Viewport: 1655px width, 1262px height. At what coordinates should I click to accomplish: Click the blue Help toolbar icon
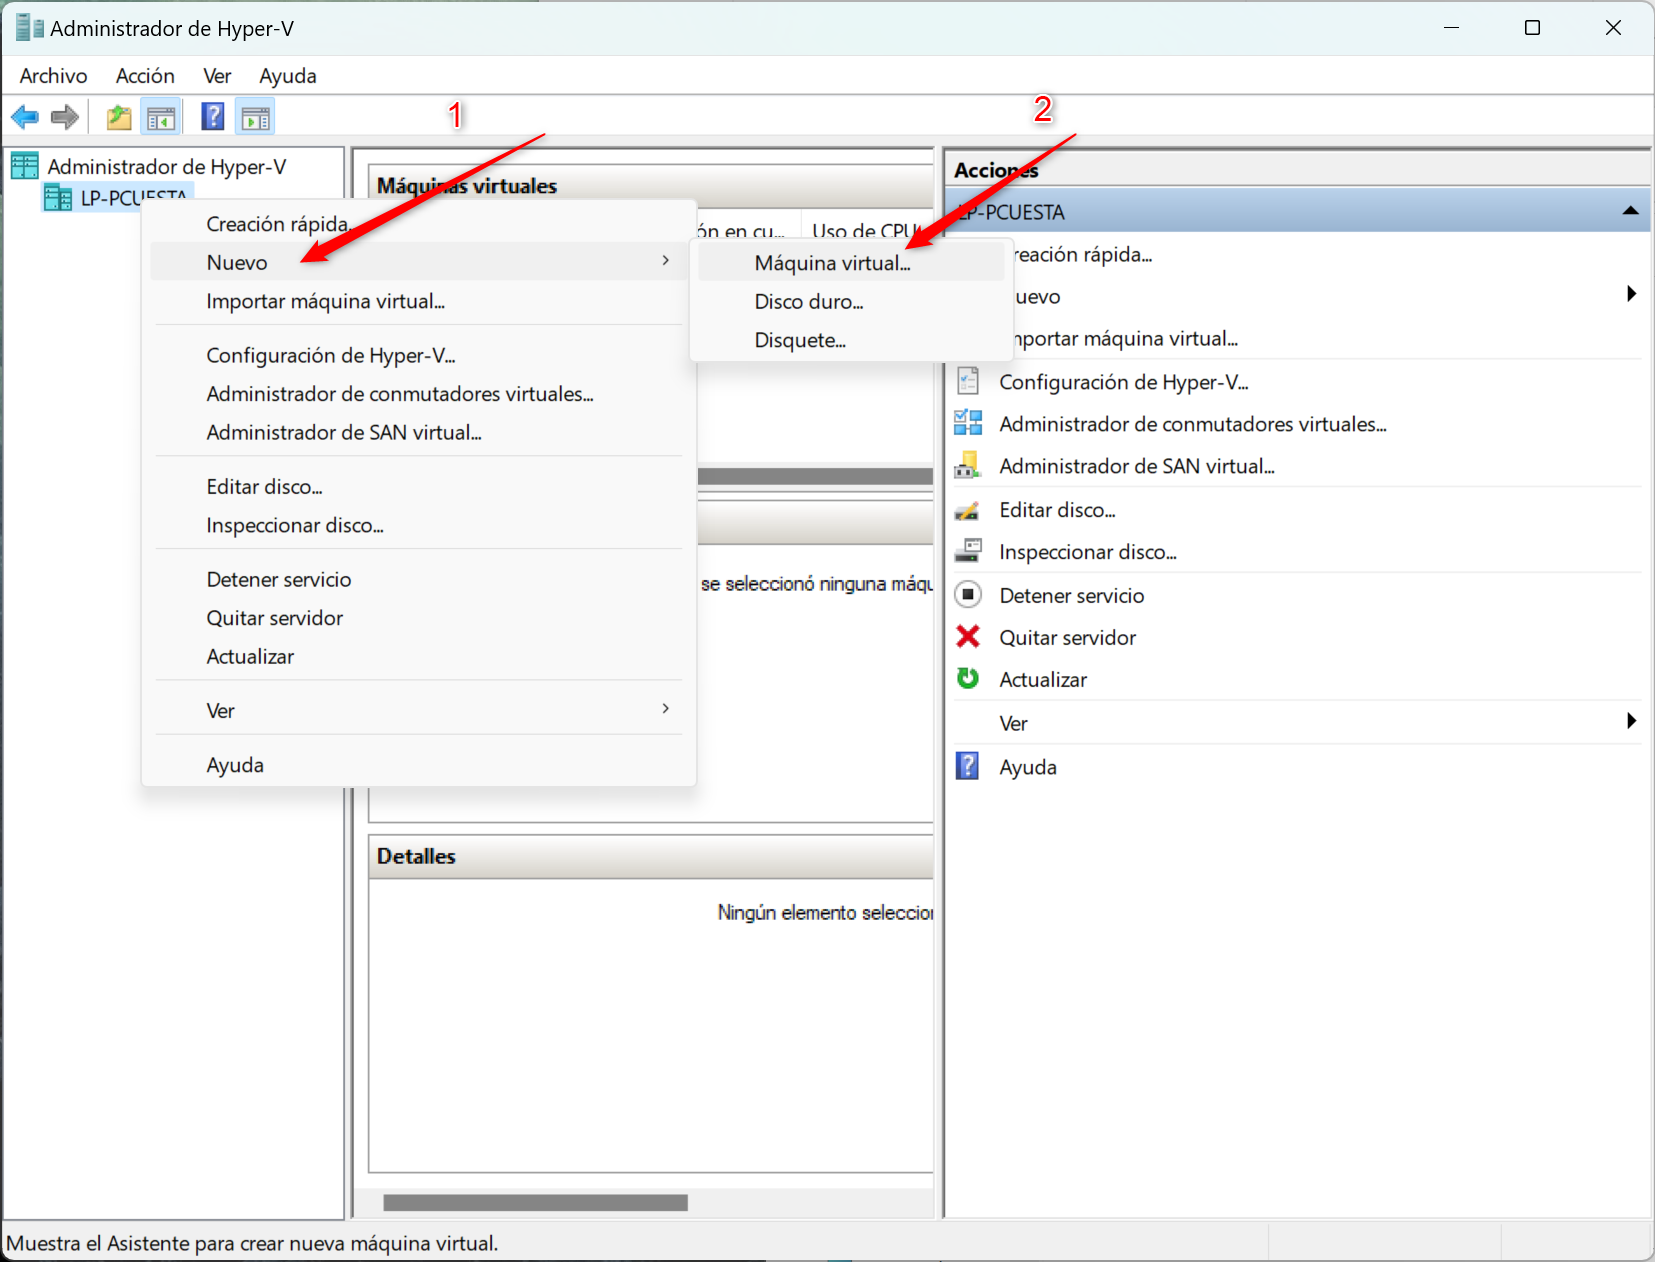pos(213,117)
